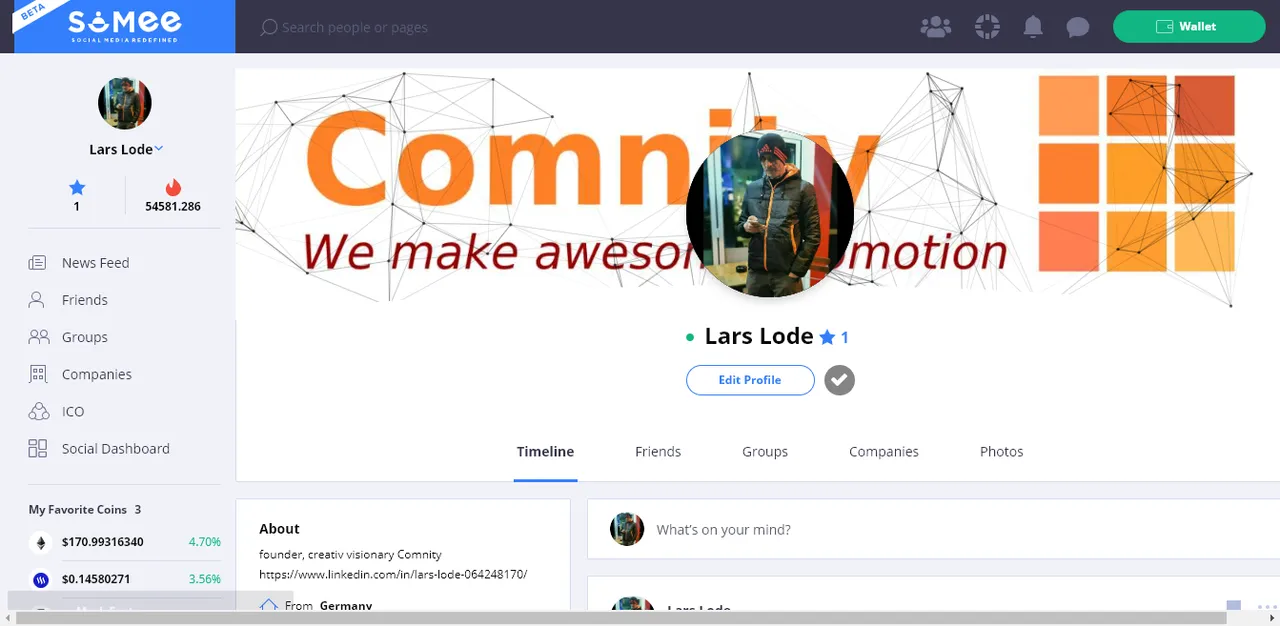1280x626 pixels.
Task: Click the large round profile photo
Action: coord(769,213)
